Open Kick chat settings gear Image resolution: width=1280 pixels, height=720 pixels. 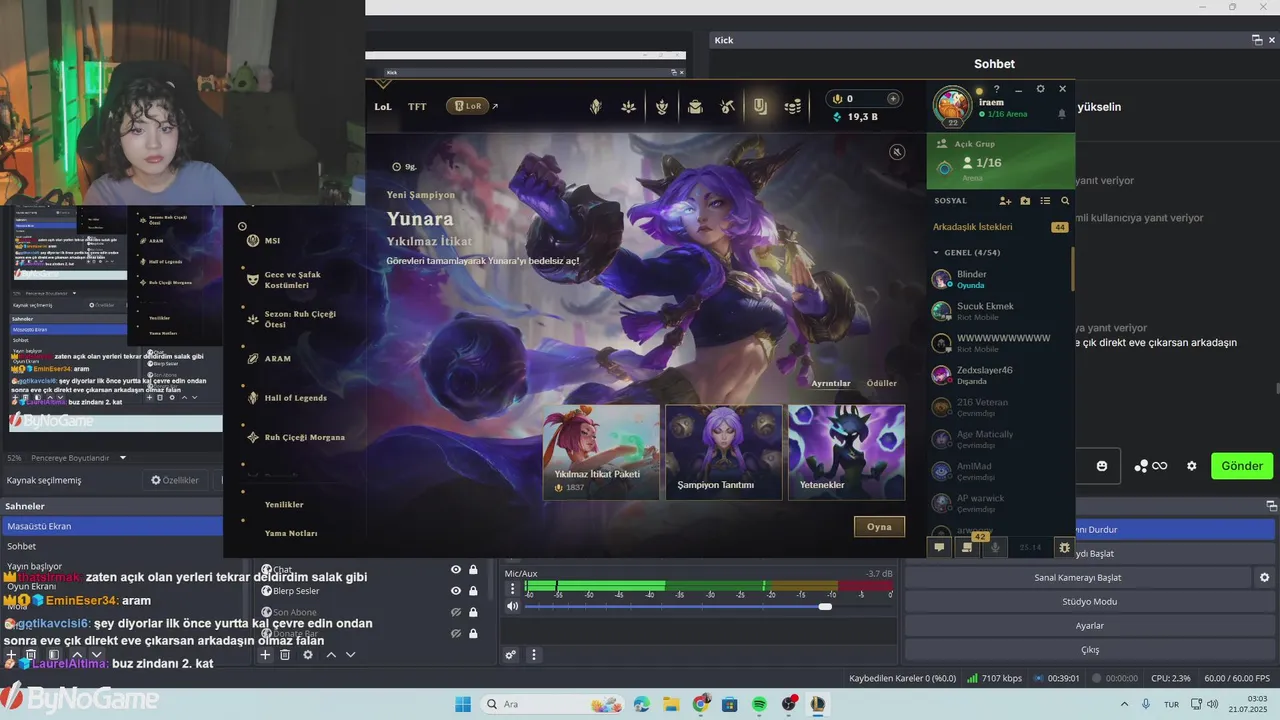(x=1191, y=466)
